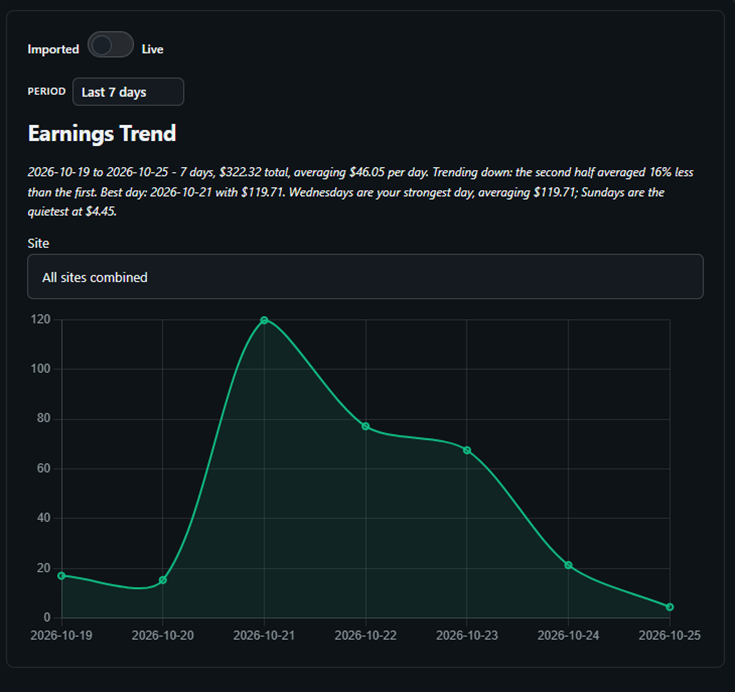The height and width of the screenshot is (692, 735).
Task: Click the y-axis value 80
Action: pos(44,418)
